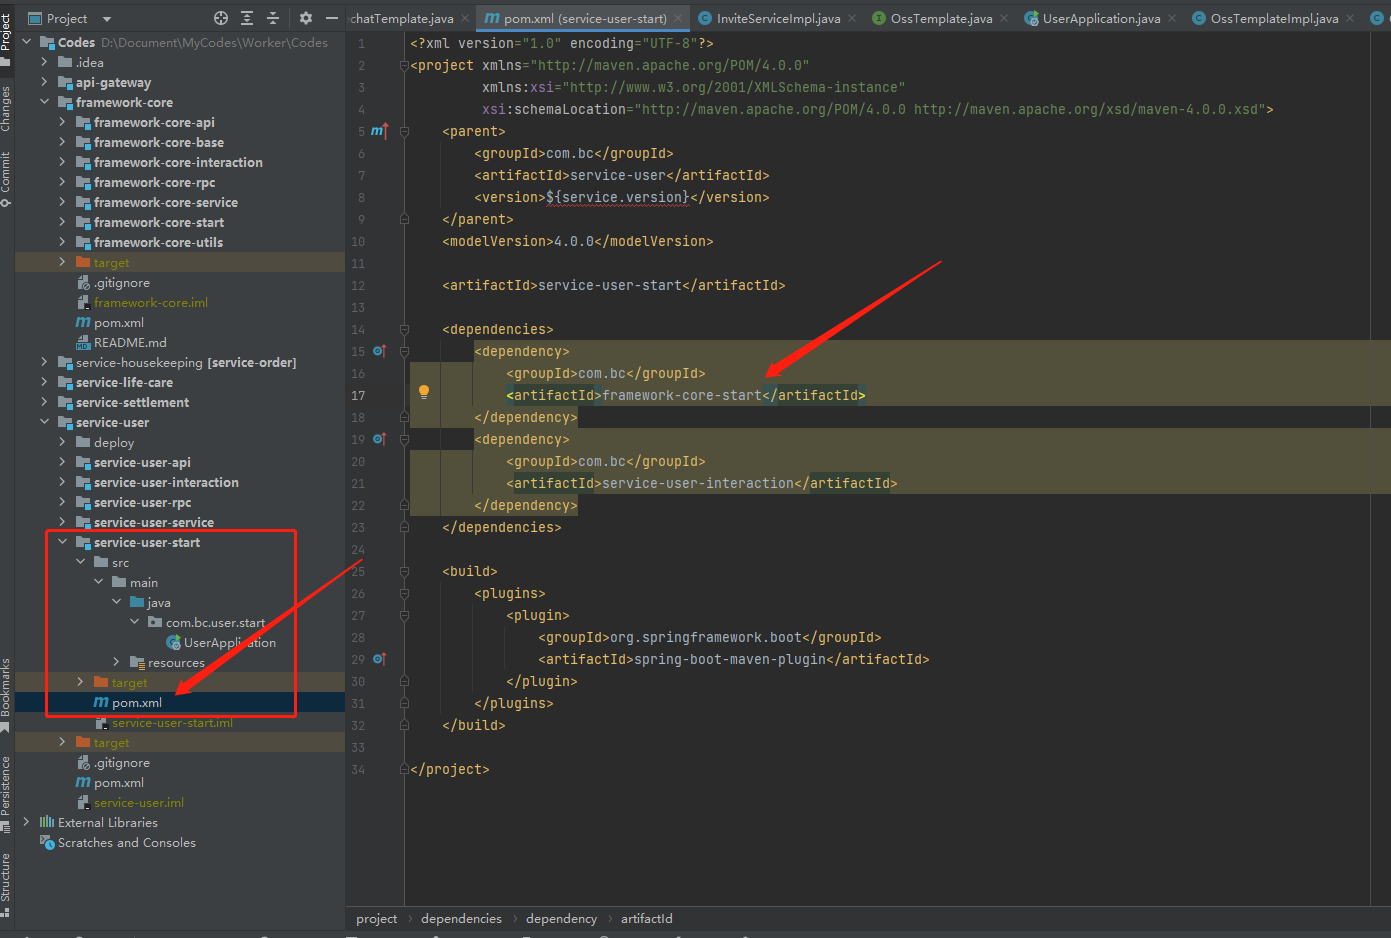The image size is (1391, 938).
Task: Select service-user-start.iml file
Action: pyautogui.click(x=172, y=722)
